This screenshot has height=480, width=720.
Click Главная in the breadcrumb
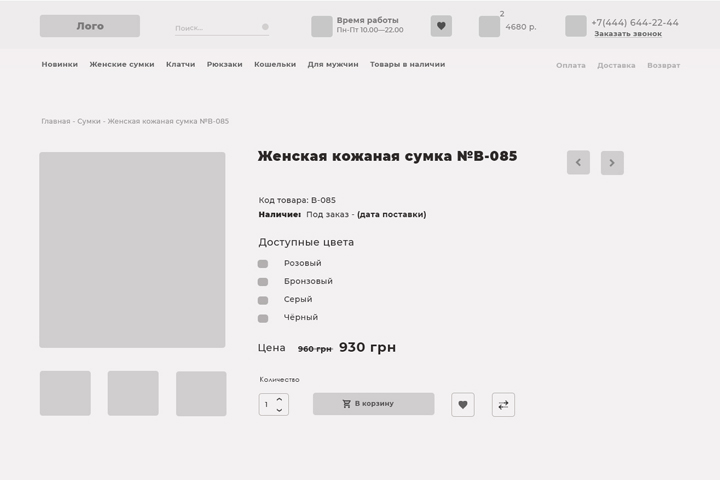(56, 121)
